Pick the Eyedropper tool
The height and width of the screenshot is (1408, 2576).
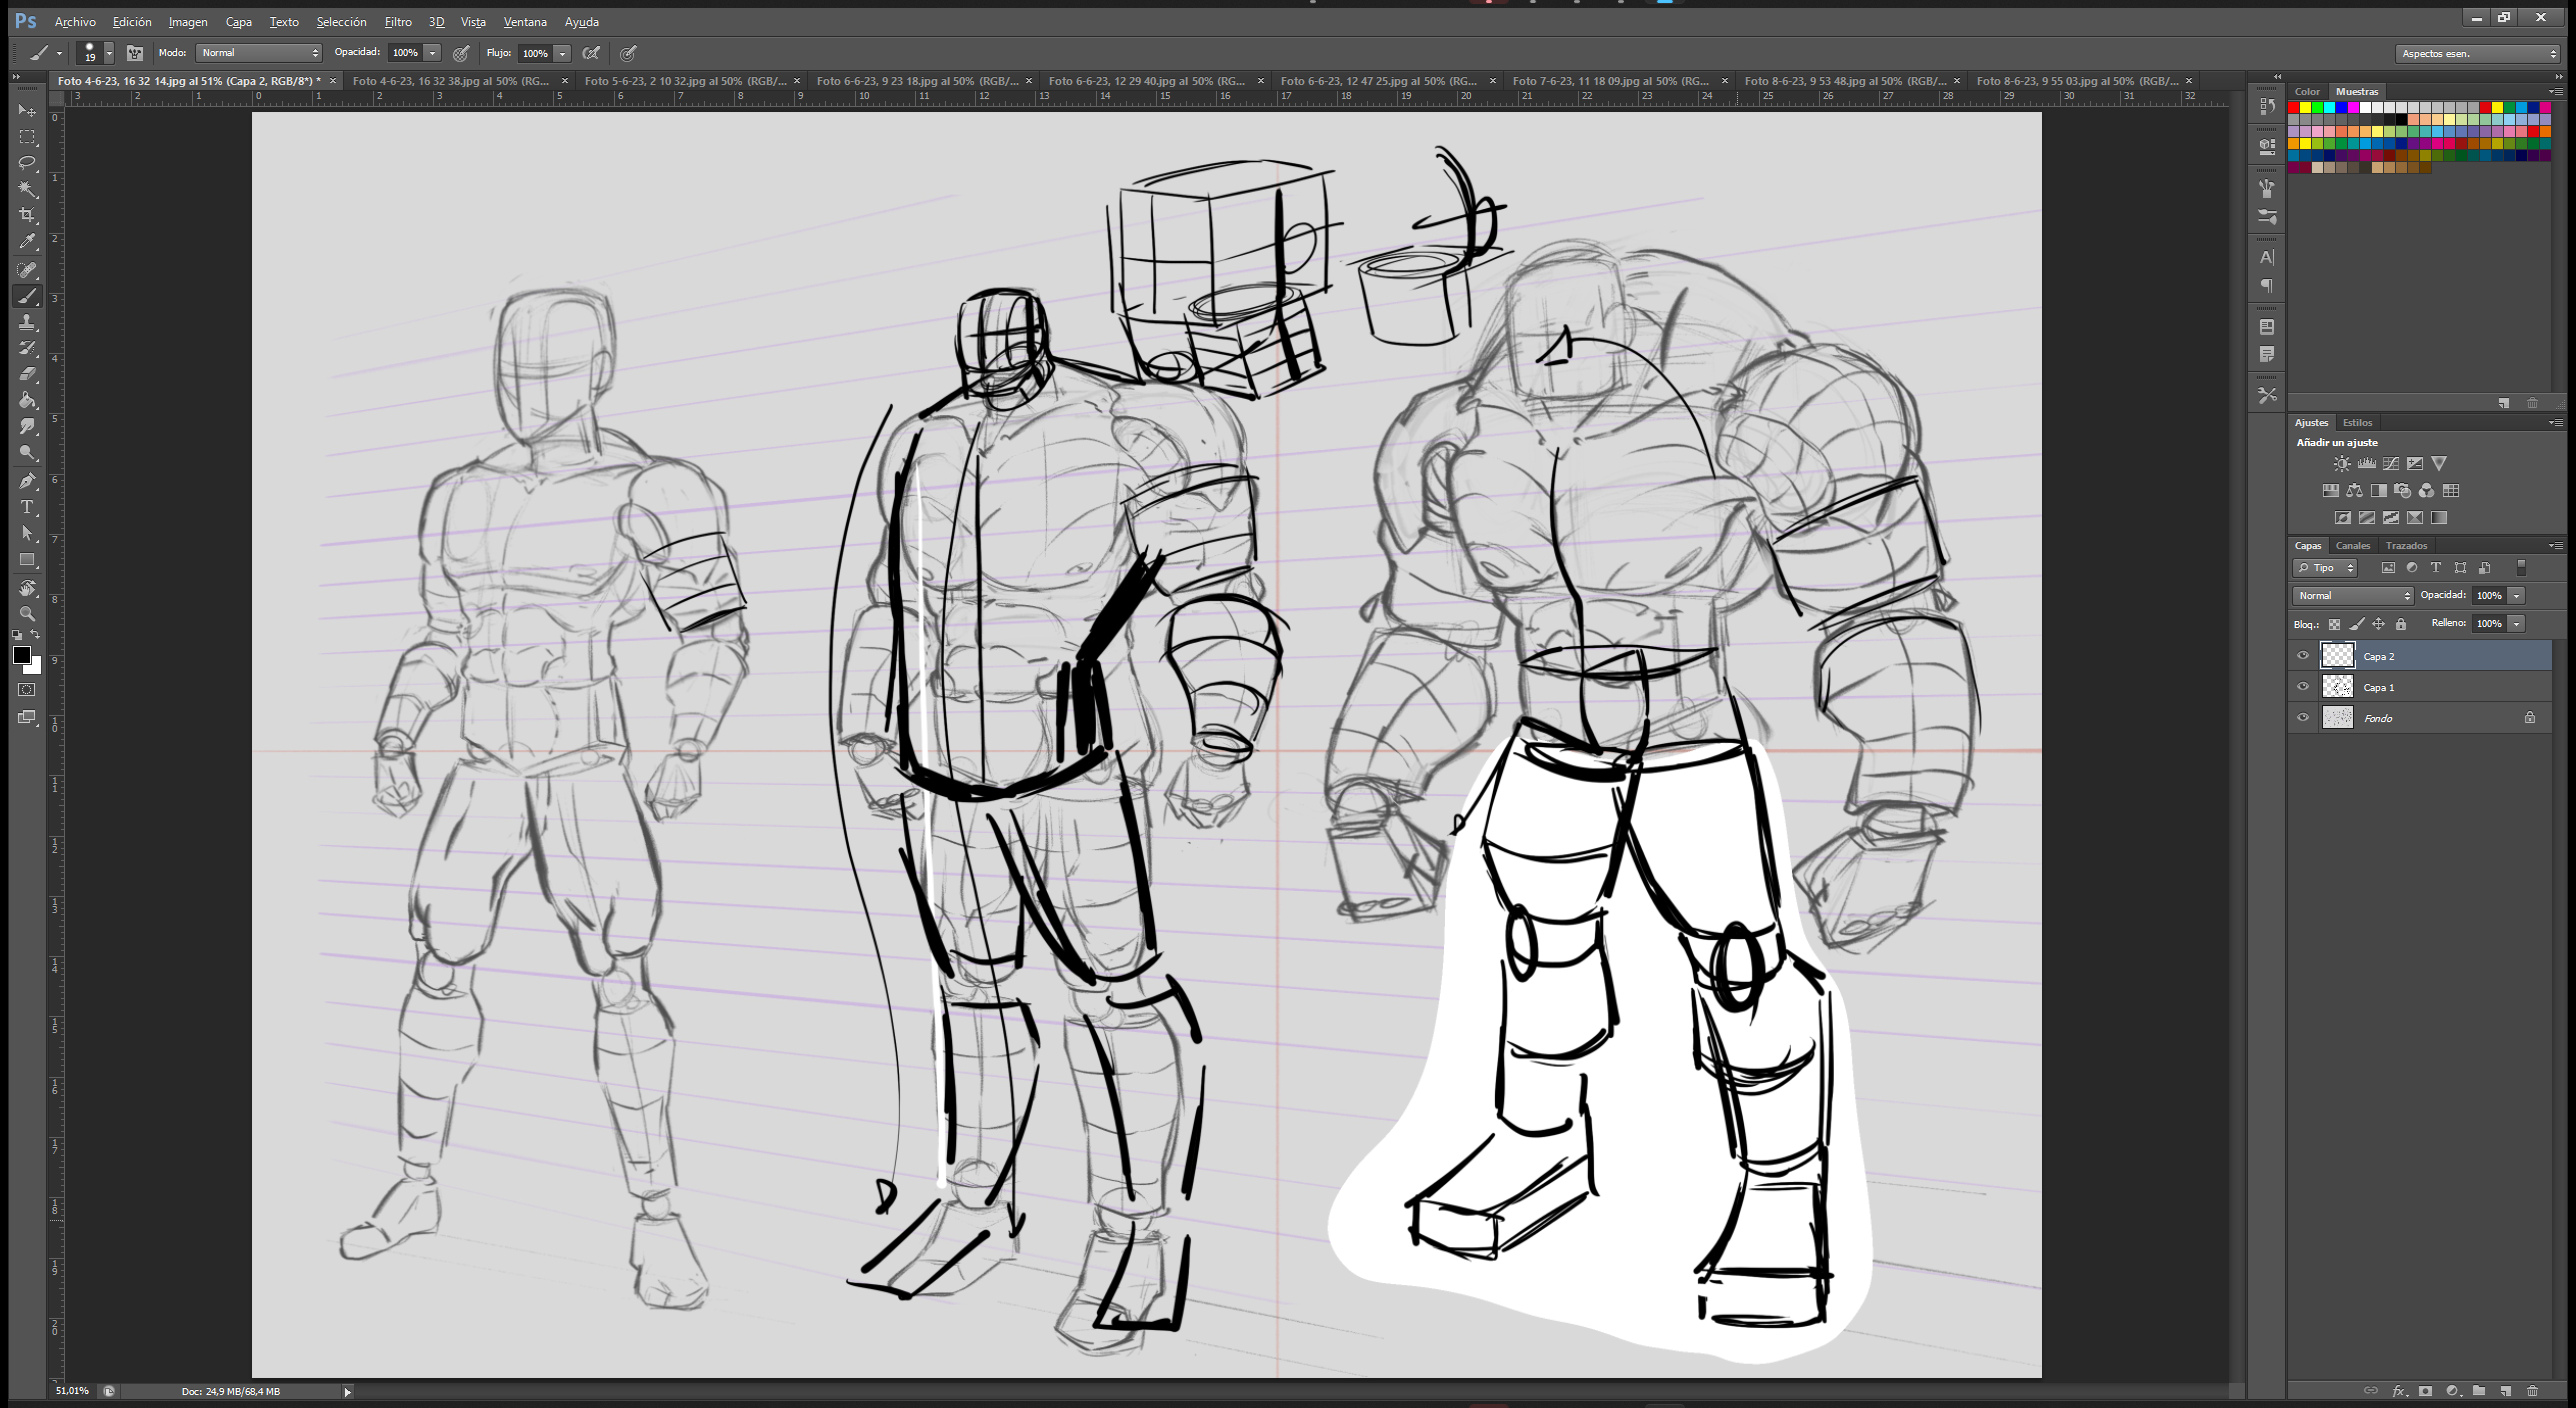pos(27,241)
